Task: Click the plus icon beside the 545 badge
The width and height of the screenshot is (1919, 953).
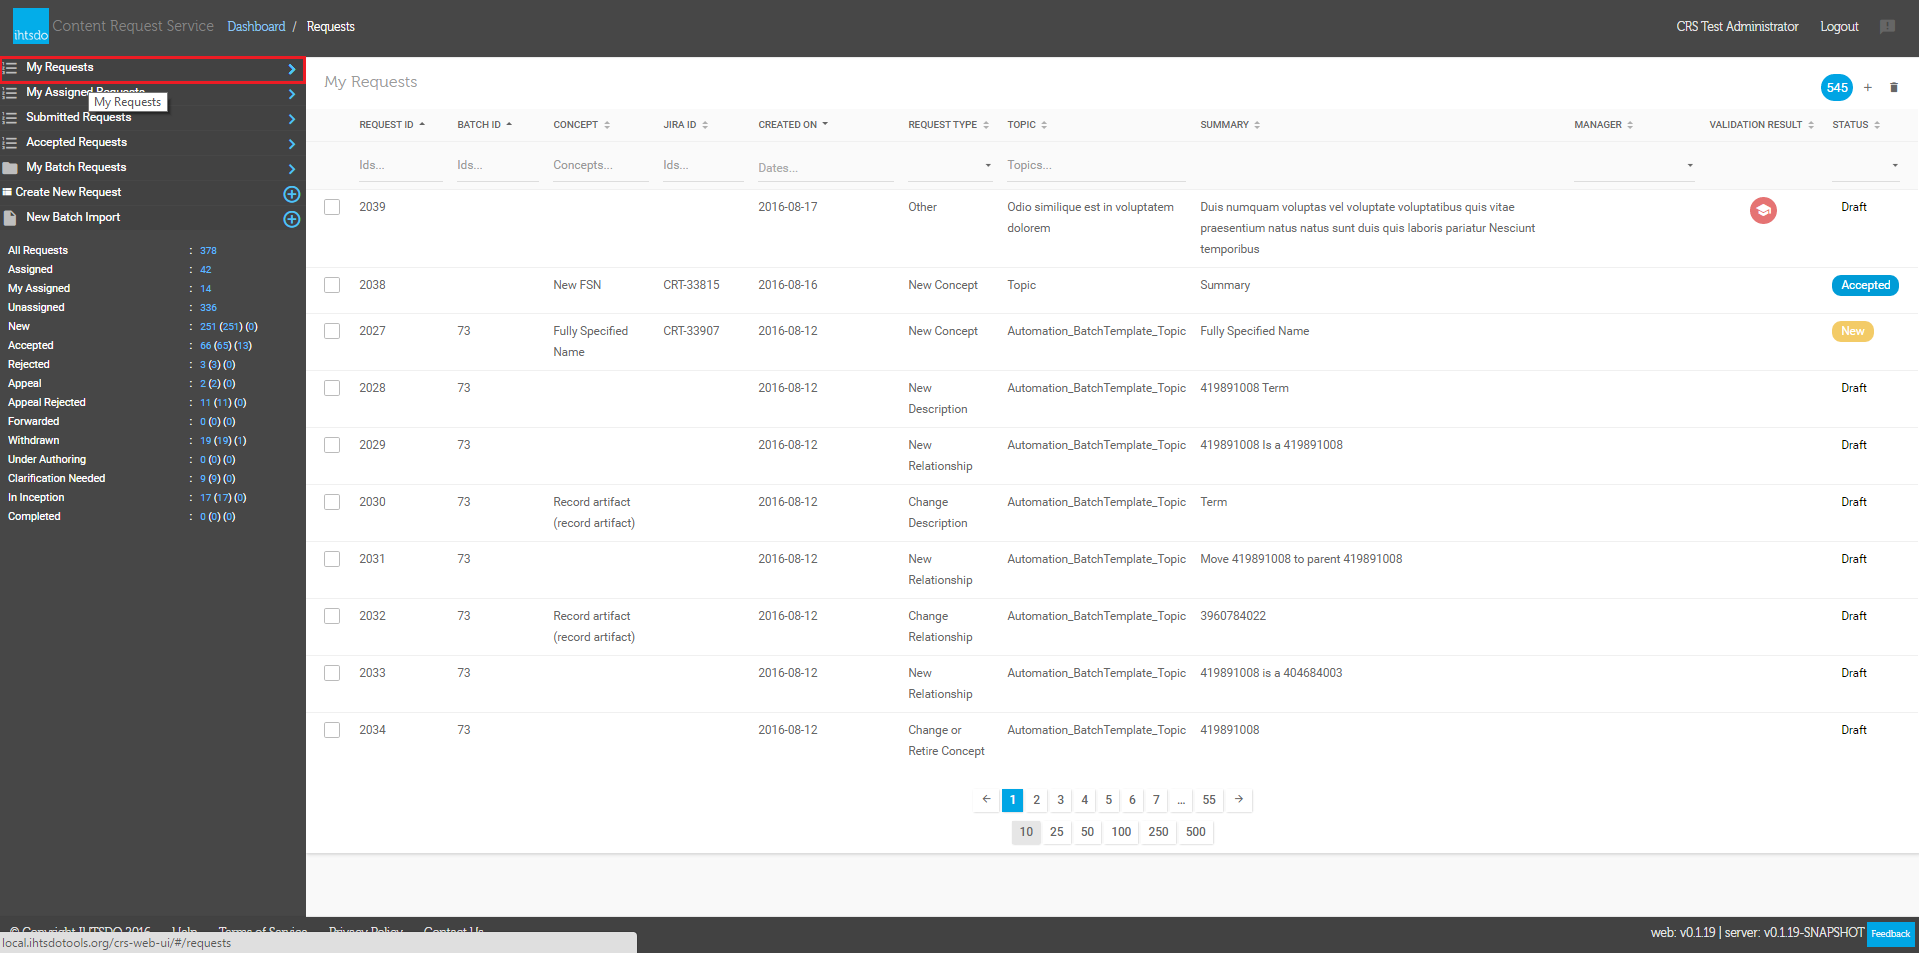Action: click(1867, 88)
